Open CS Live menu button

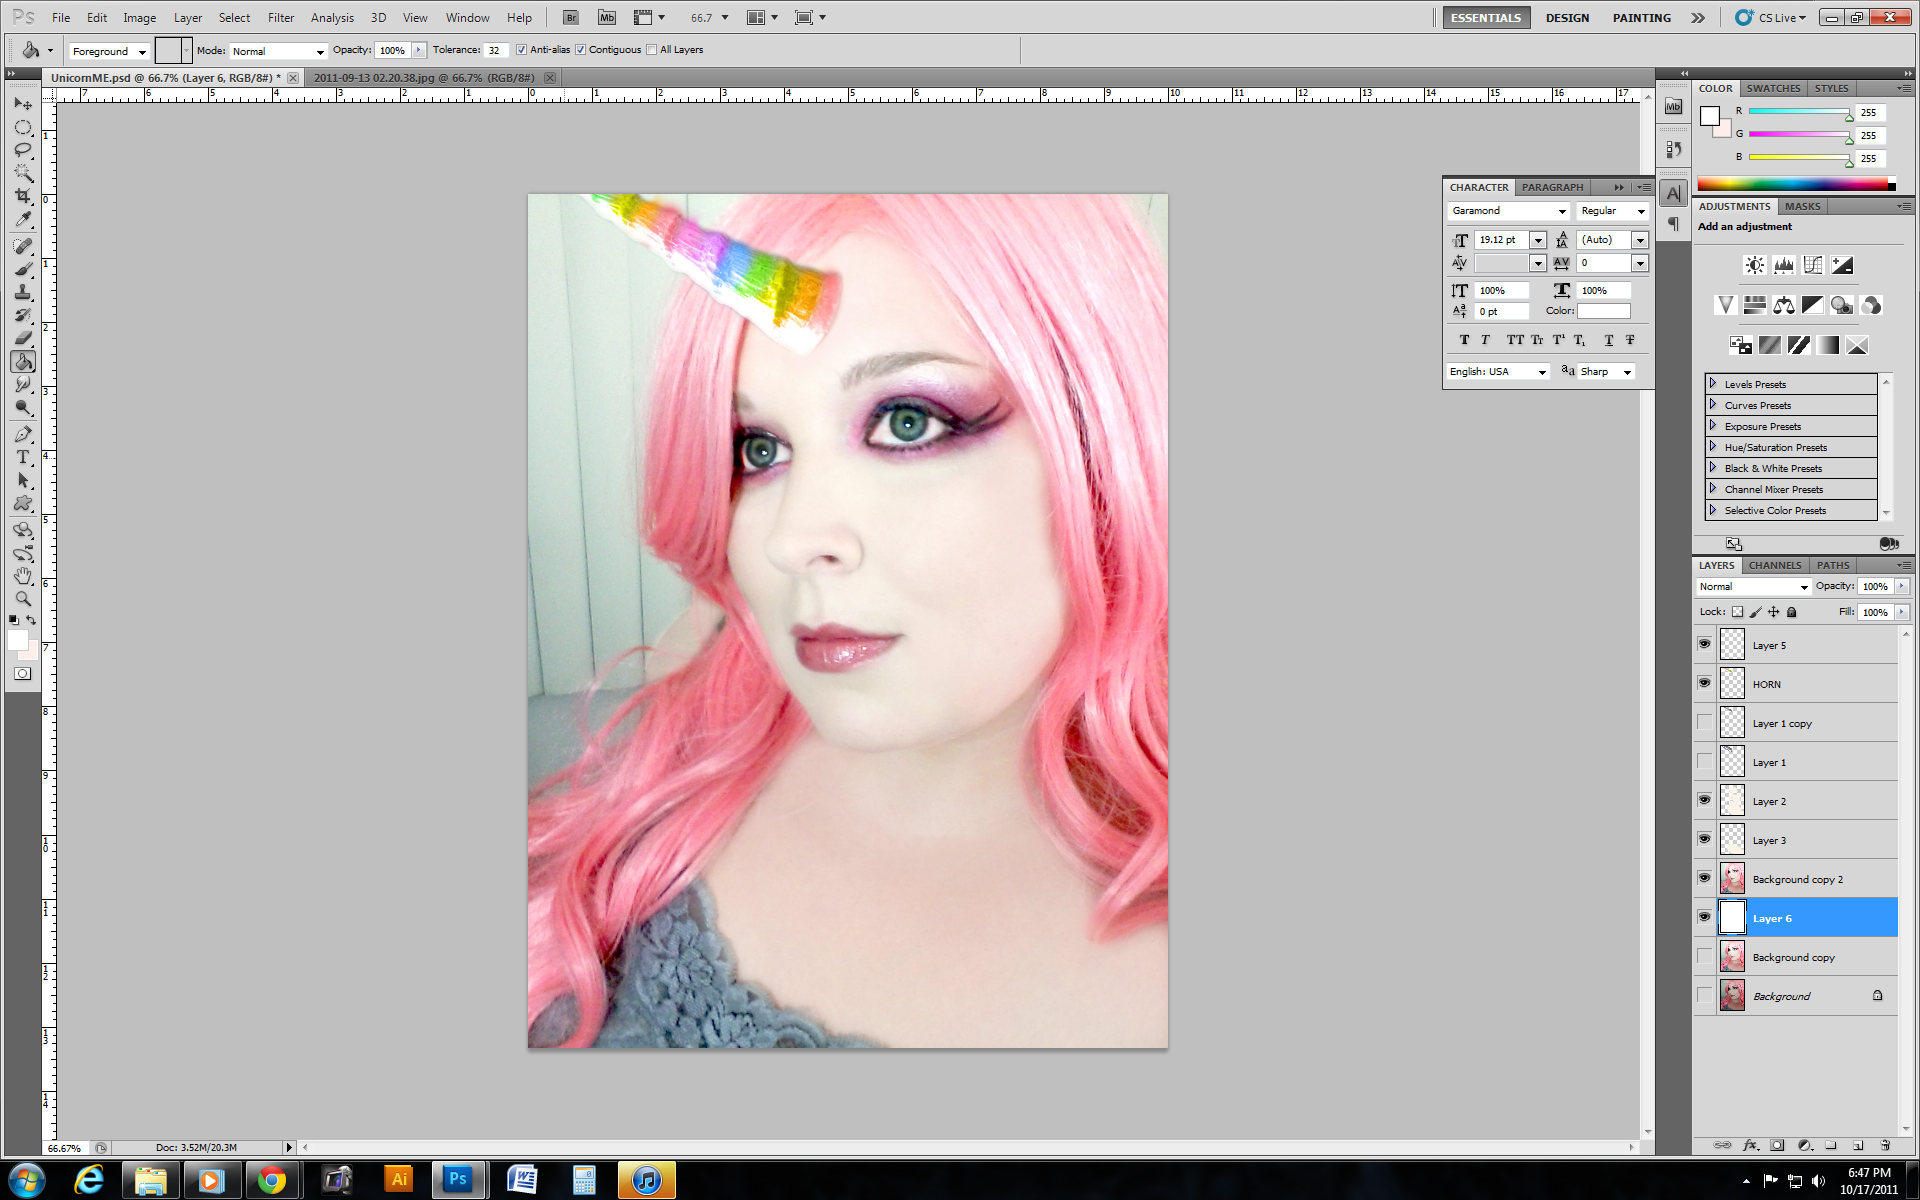tap(1772, 18)
